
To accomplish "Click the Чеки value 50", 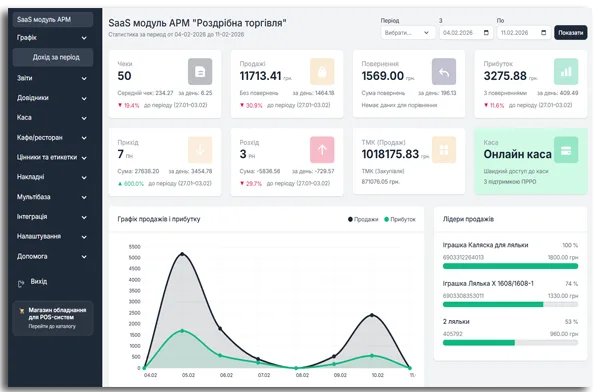I will (124, 76).
